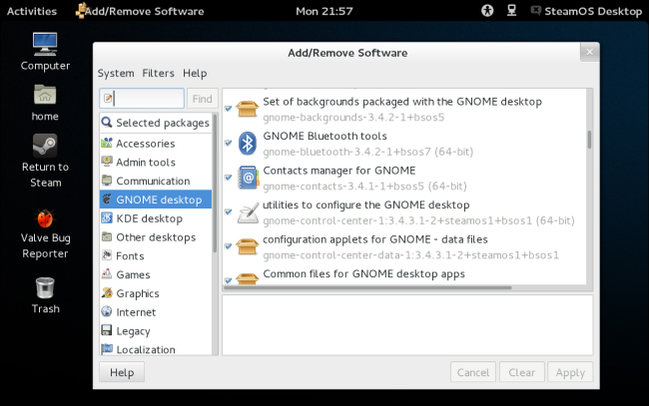
Task: Open the Filters menu
Action: (158, 73)
